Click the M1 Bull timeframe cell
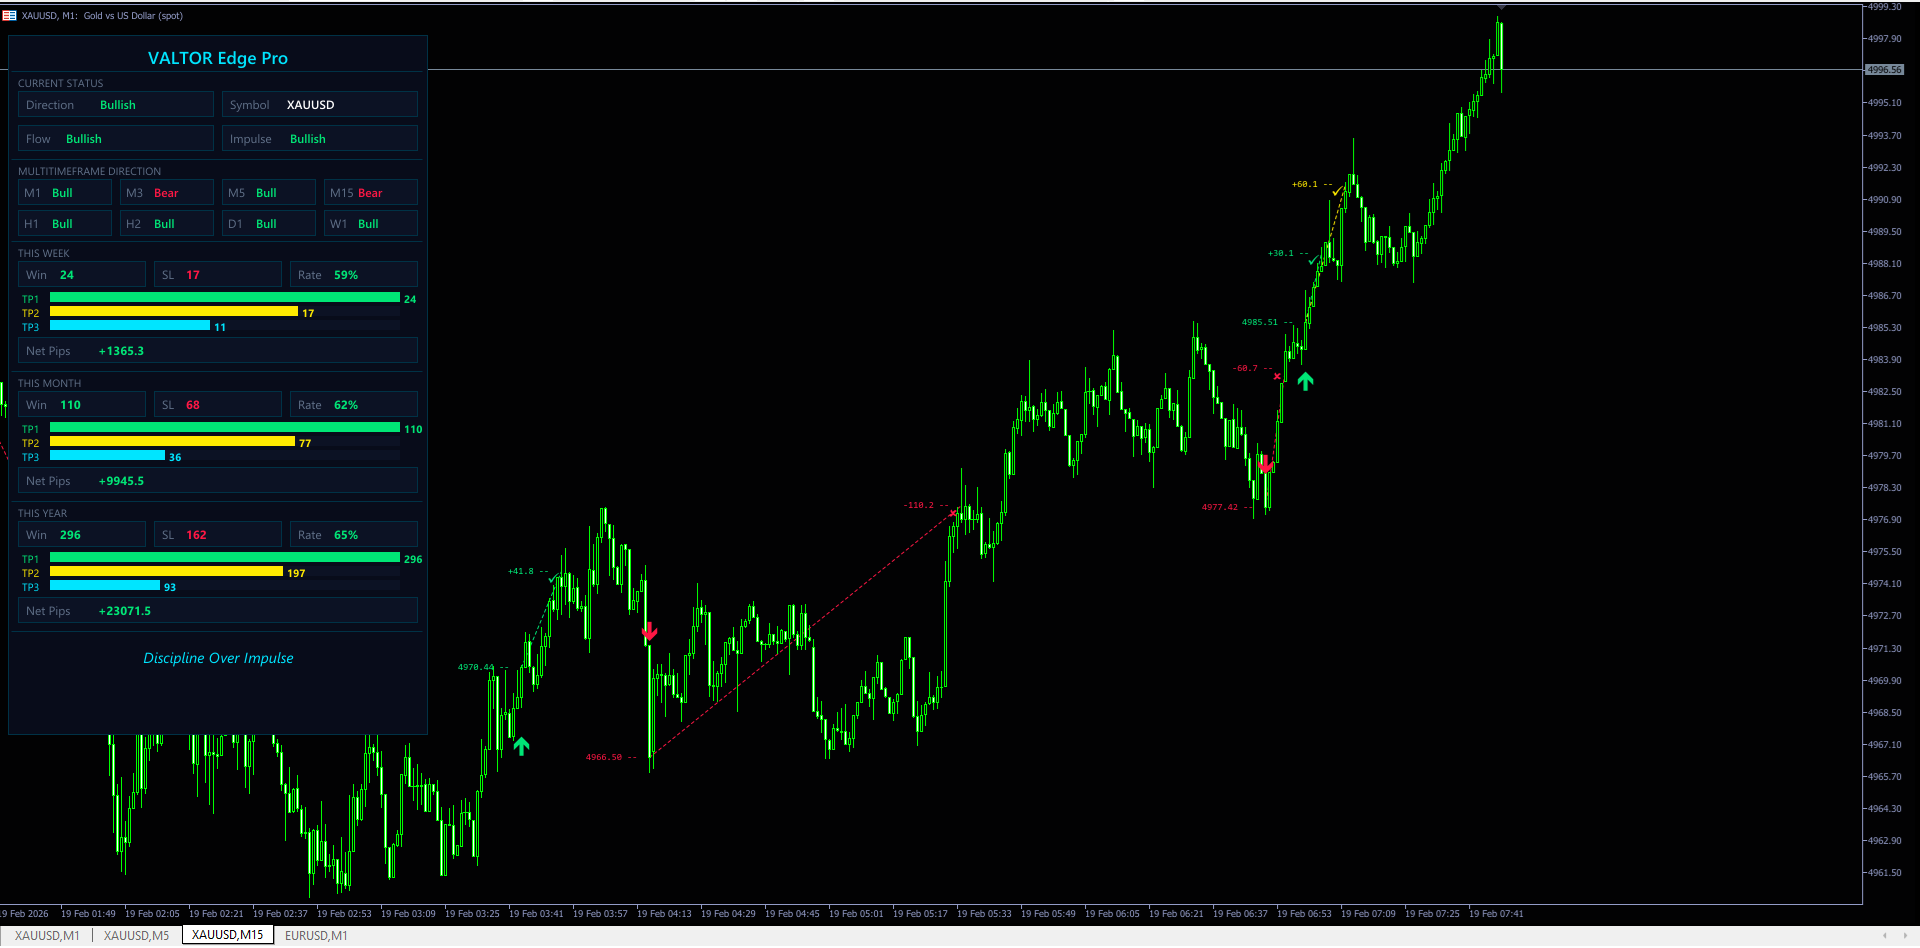Screen dimensions: 1920x948 click(65, 193)
